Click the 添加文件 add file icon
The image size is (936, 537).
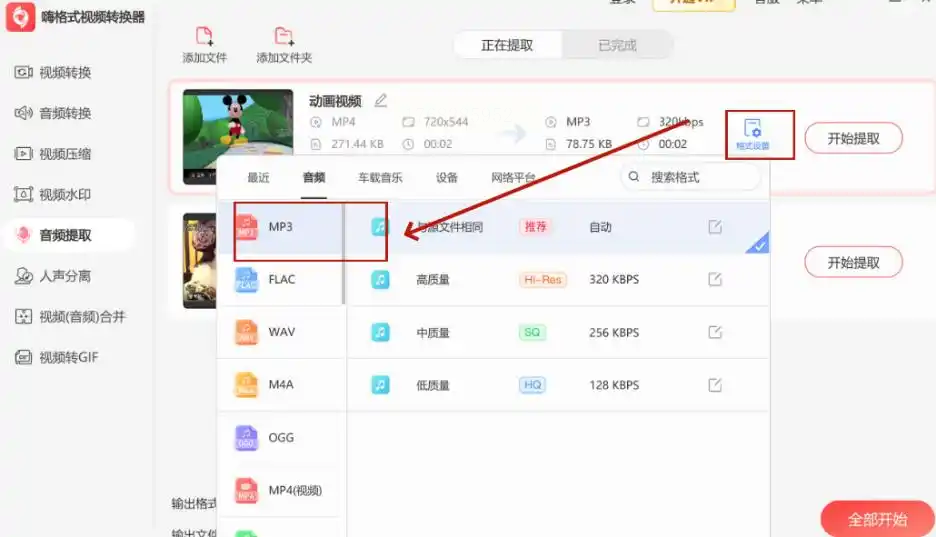tap(204, 36)
